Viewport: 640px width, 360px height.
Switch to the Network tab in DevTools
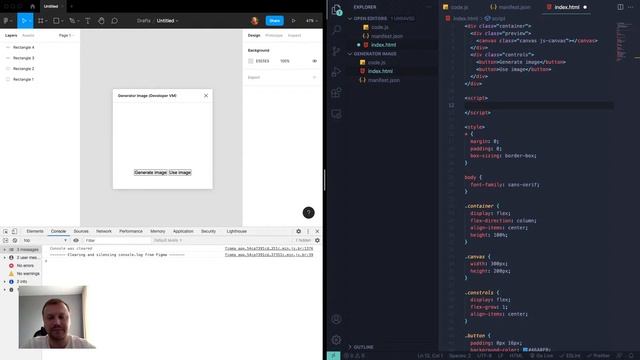coord(104,231)
